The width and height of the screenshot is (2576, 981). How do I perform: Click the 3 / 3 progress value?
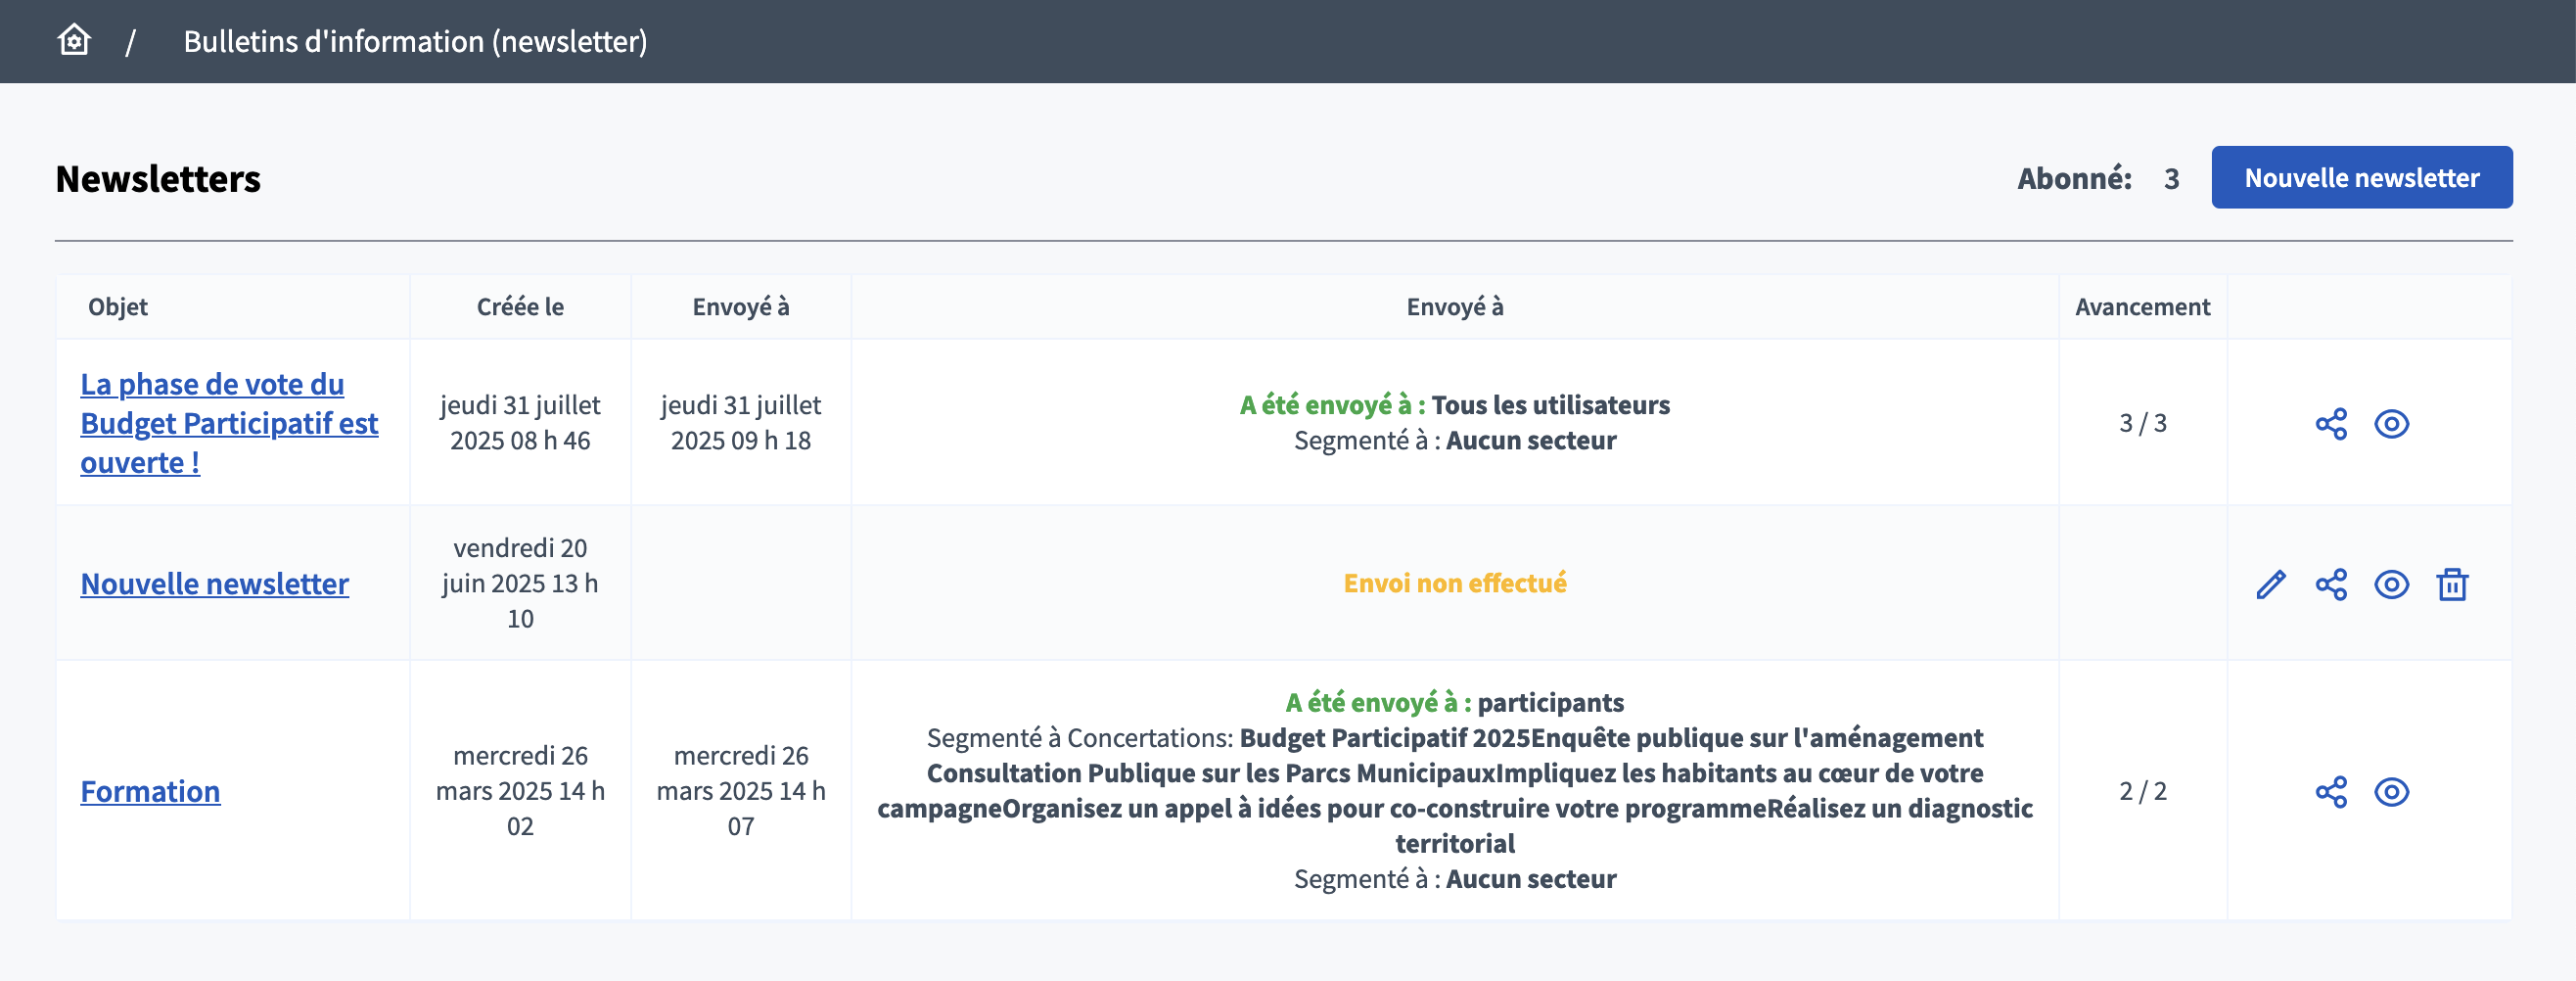pyautogui.click(x=2142, y=423)
